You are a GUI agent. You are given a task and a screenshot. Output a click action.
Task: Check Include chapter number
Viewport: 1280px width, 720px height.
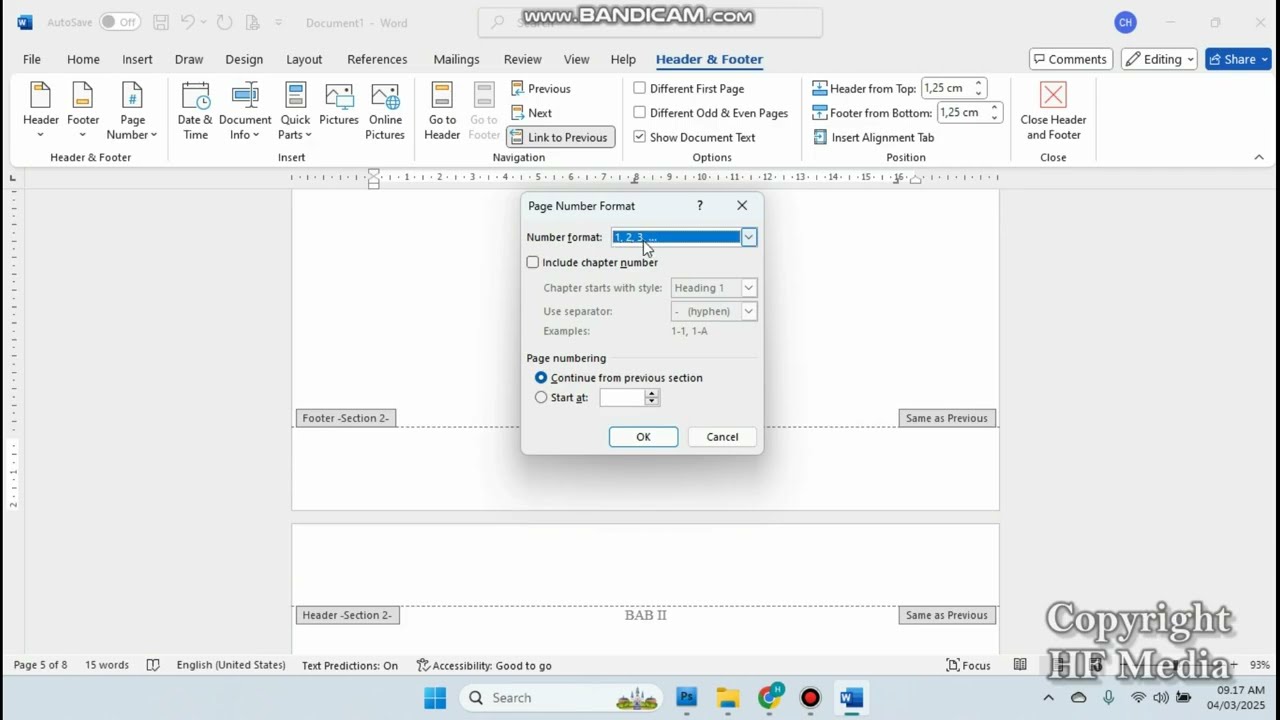[533, 262]
